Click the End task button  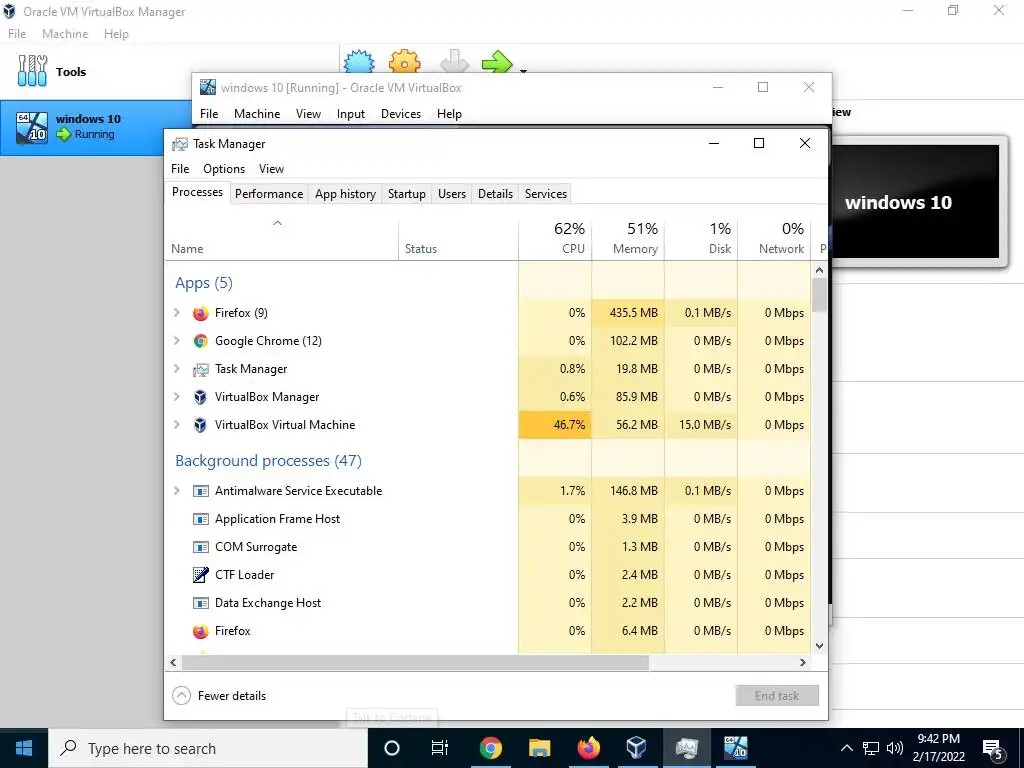coord(776,696)
